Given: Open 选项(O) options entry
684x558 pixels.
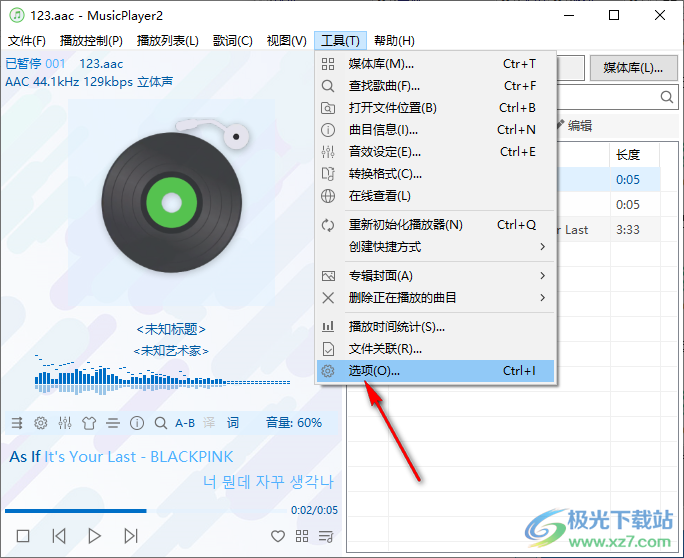Looking at the screenshot, I should point(435,371).
